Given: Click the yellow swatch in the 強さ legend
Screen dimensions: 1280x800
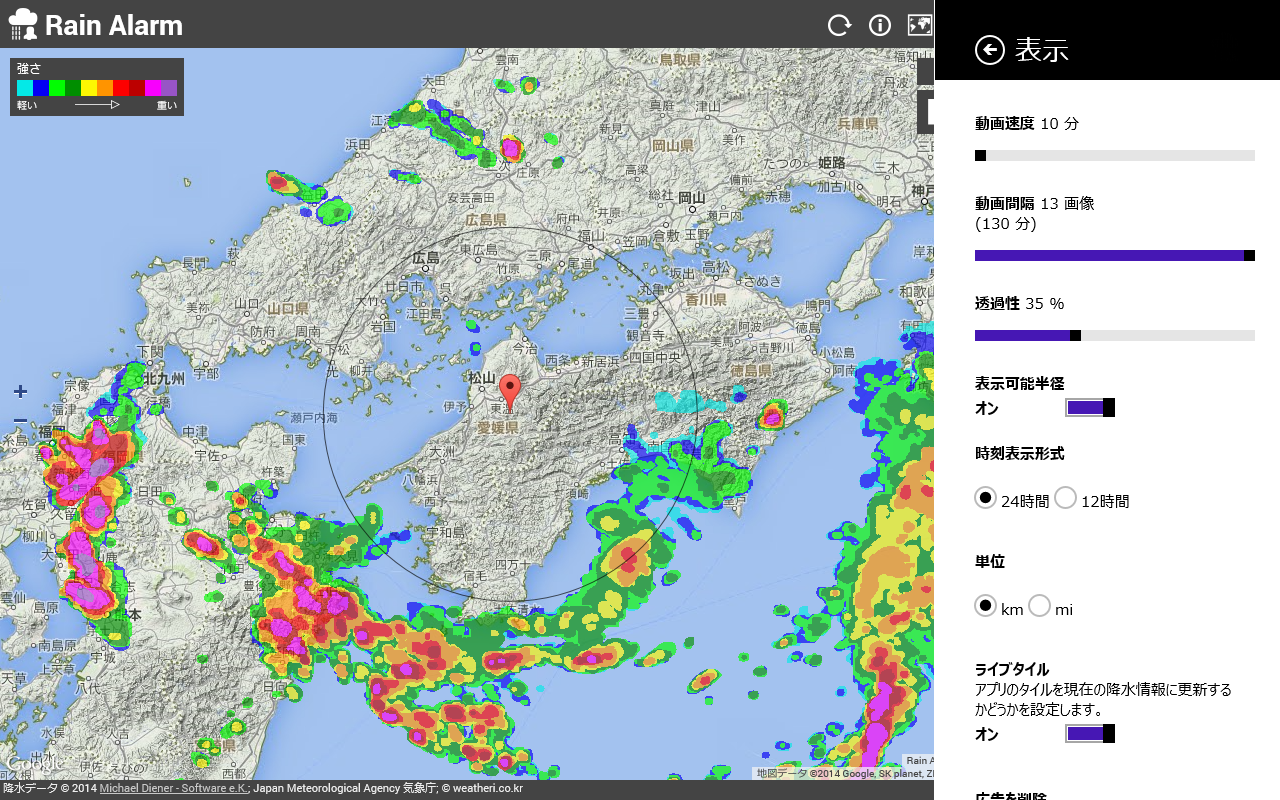Looking at the screenshot, I should [89, 88].
